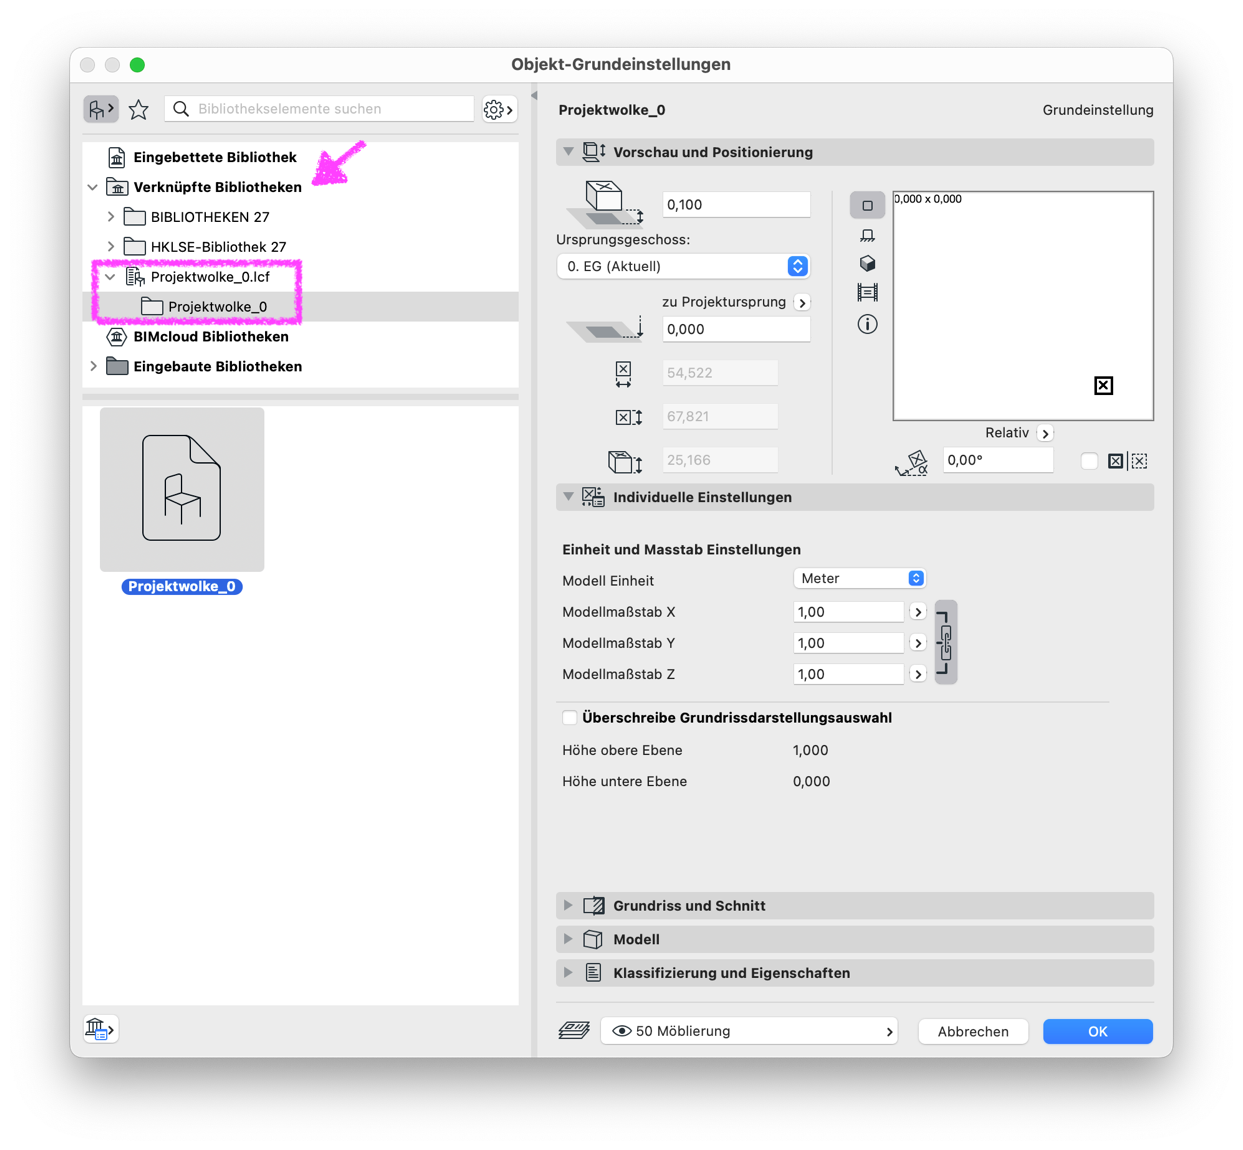Screen dimensions: 1243x1150
Task: Click Grundeinstellung label at top right
Action: [1098, 110]
